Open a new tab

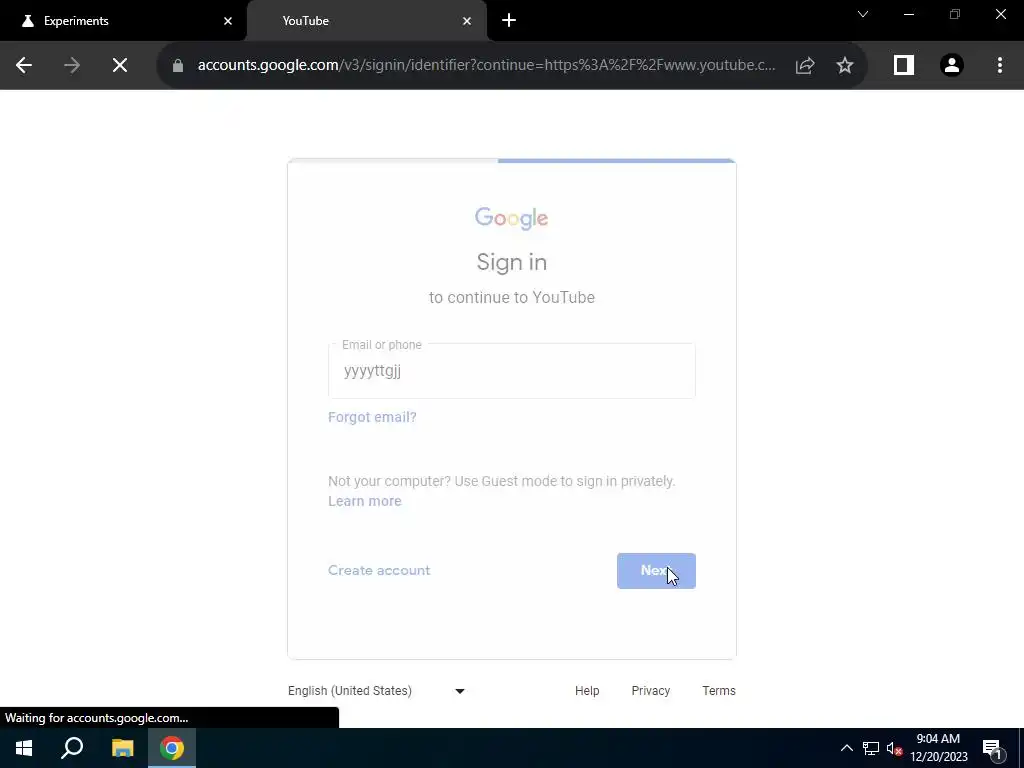point(509,20)
